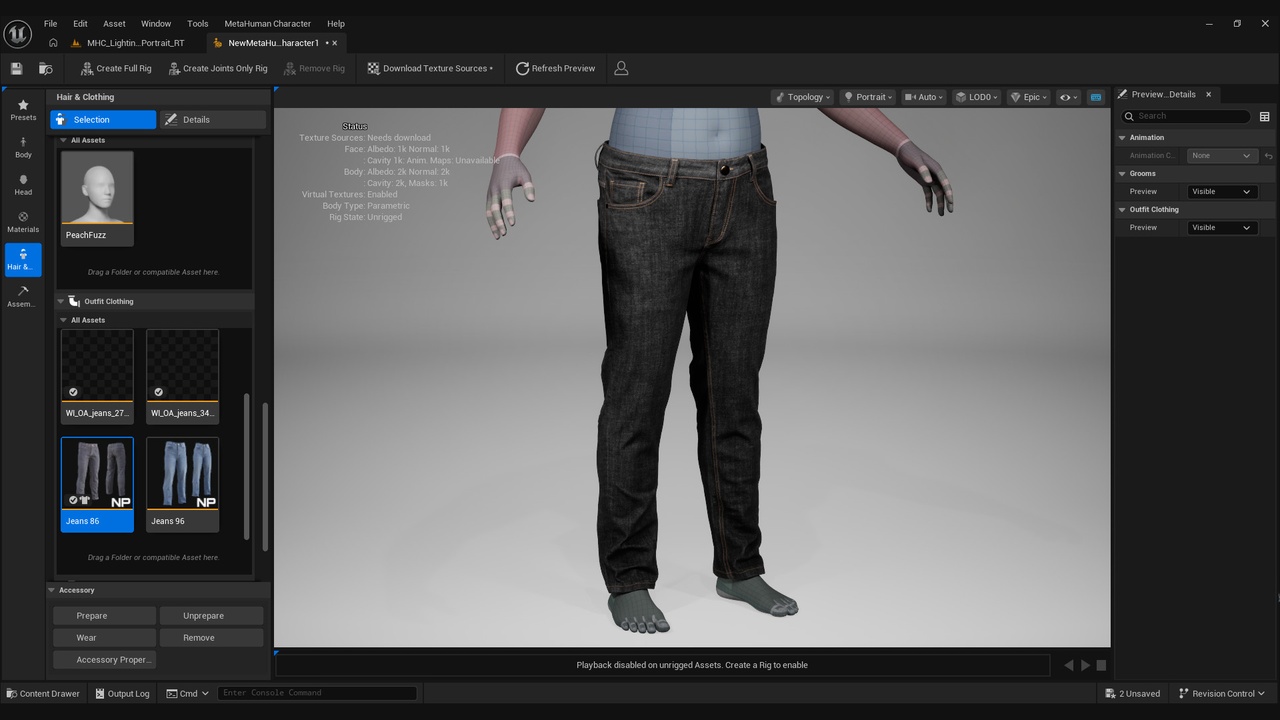
Task: Switch to the Selection tab
Action: pos(103,120)
